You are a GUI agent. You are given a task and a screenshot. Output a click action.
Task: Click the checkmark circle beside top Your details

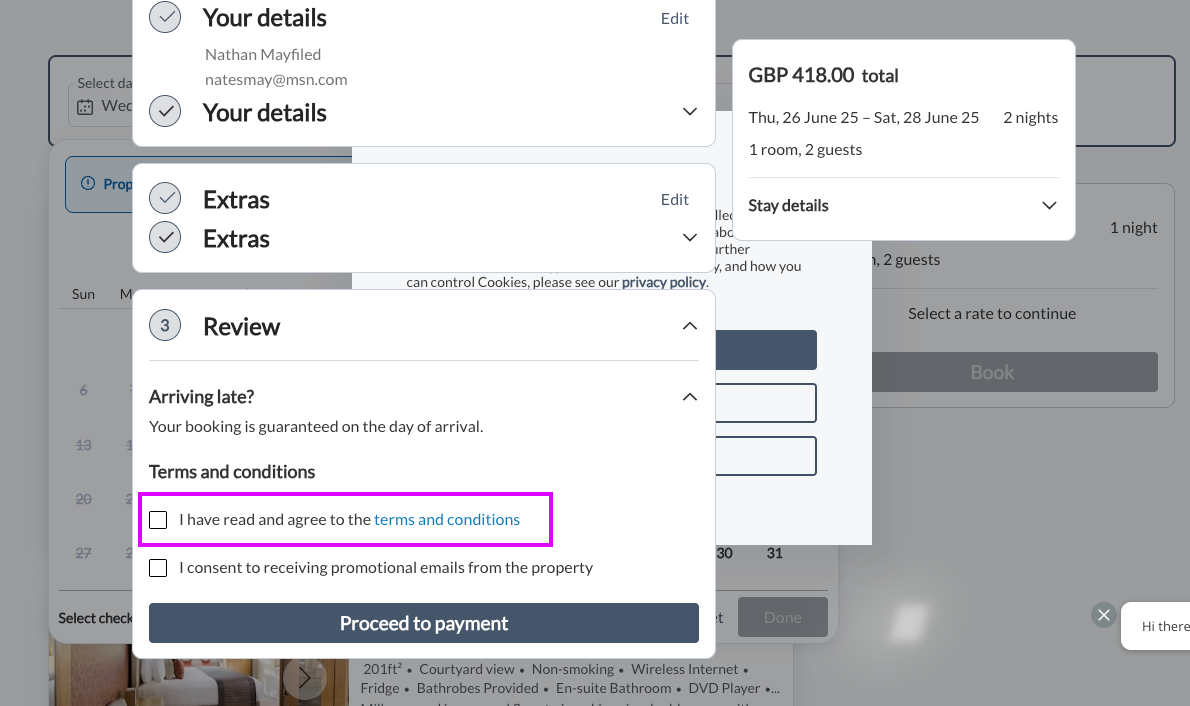coord(165,17)
